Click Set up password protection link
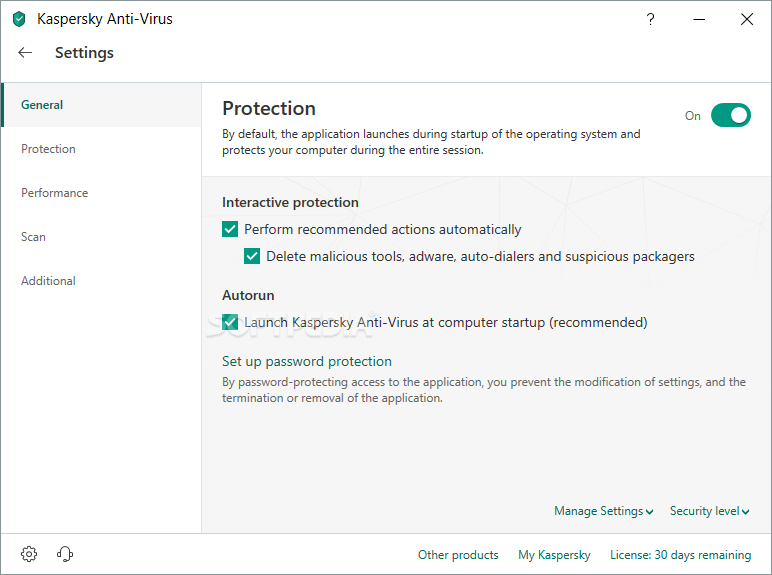Screen dimensions: 772x575 coord(307,361)
